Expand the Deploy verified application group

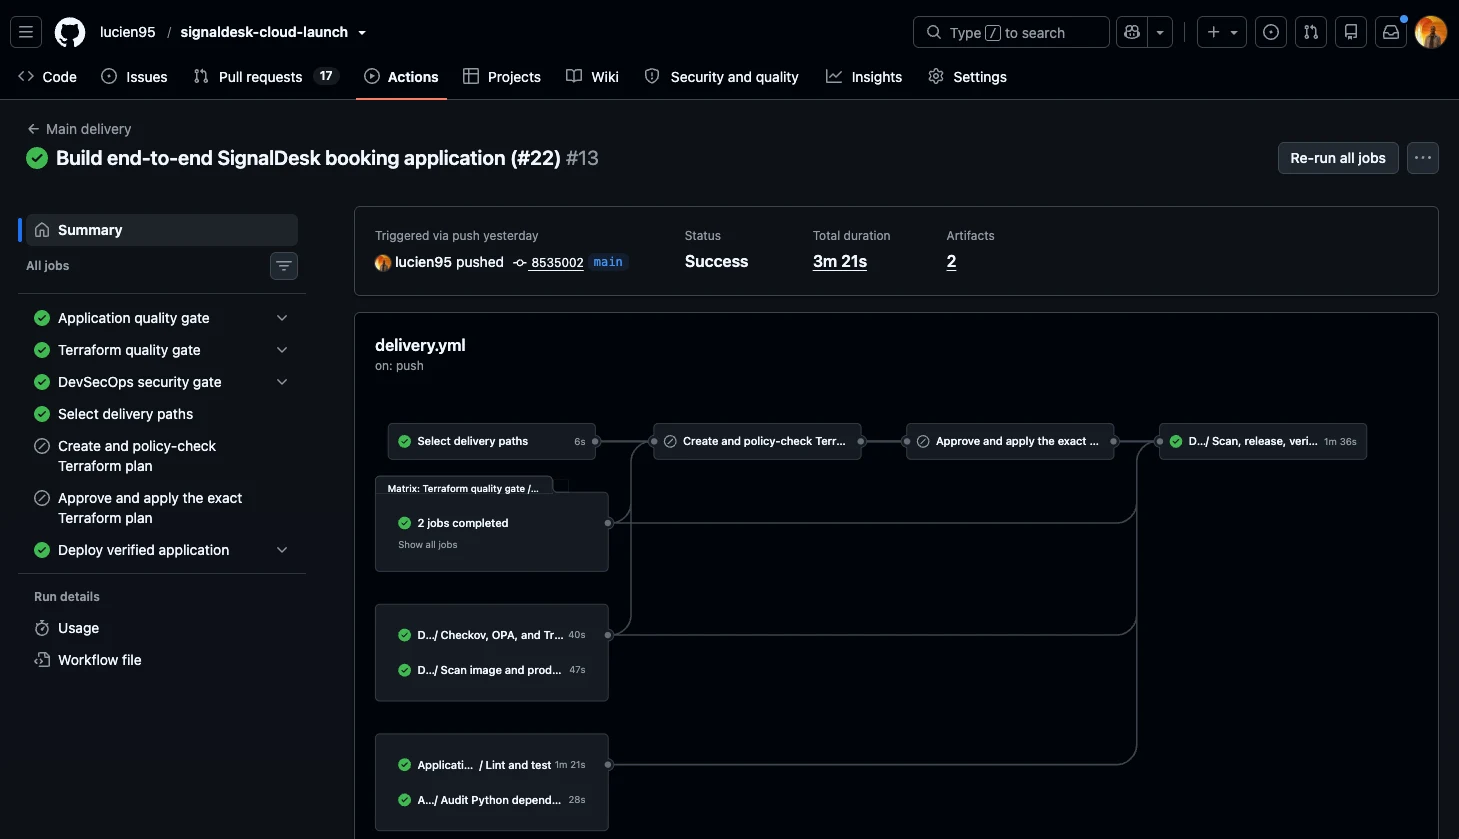[x=282, y=550]
